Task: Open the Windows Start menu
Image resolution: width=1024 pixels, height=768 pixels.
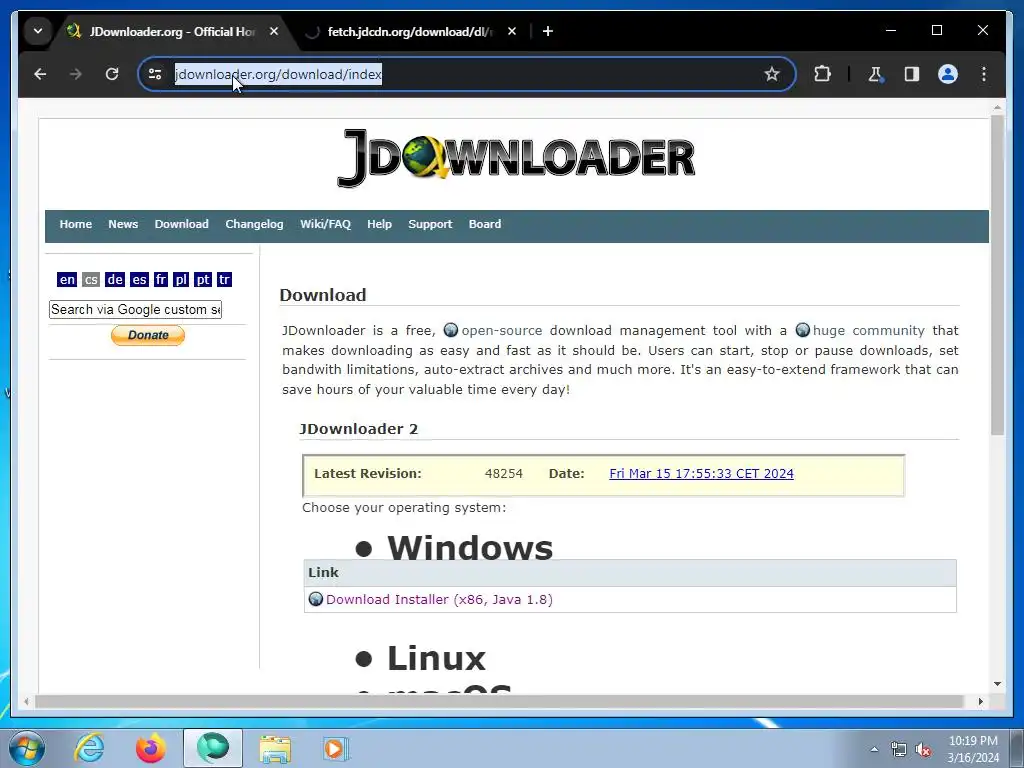Action: [26, 748]
